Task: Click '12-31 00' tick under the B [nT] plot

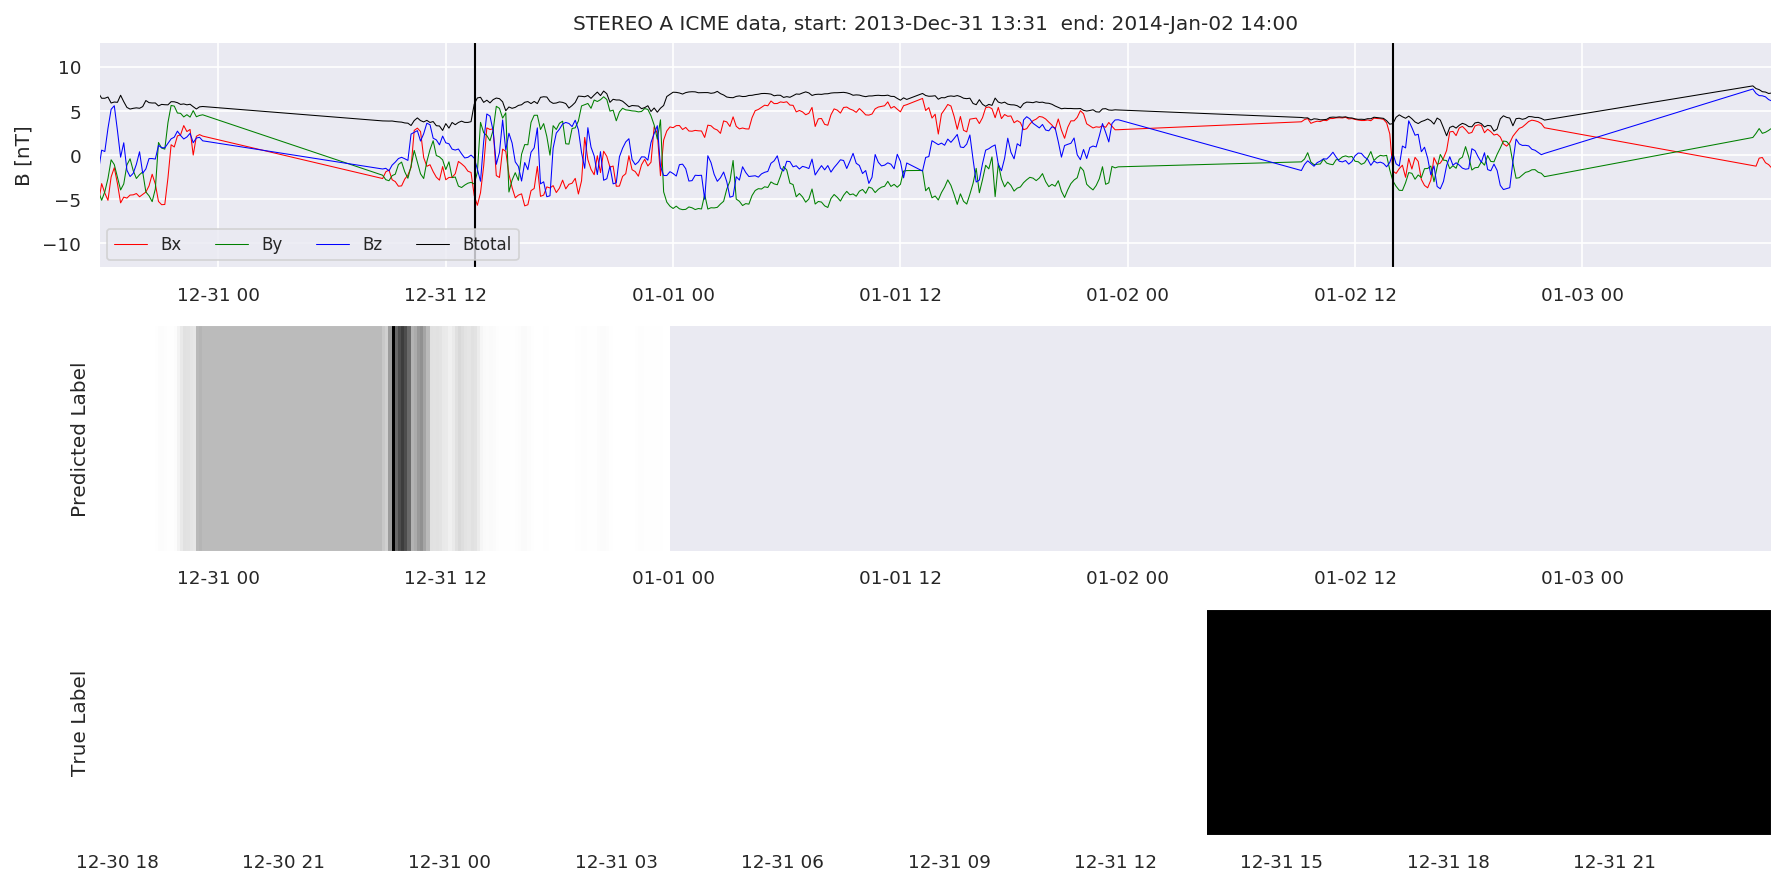Action: tap(218, 295)
